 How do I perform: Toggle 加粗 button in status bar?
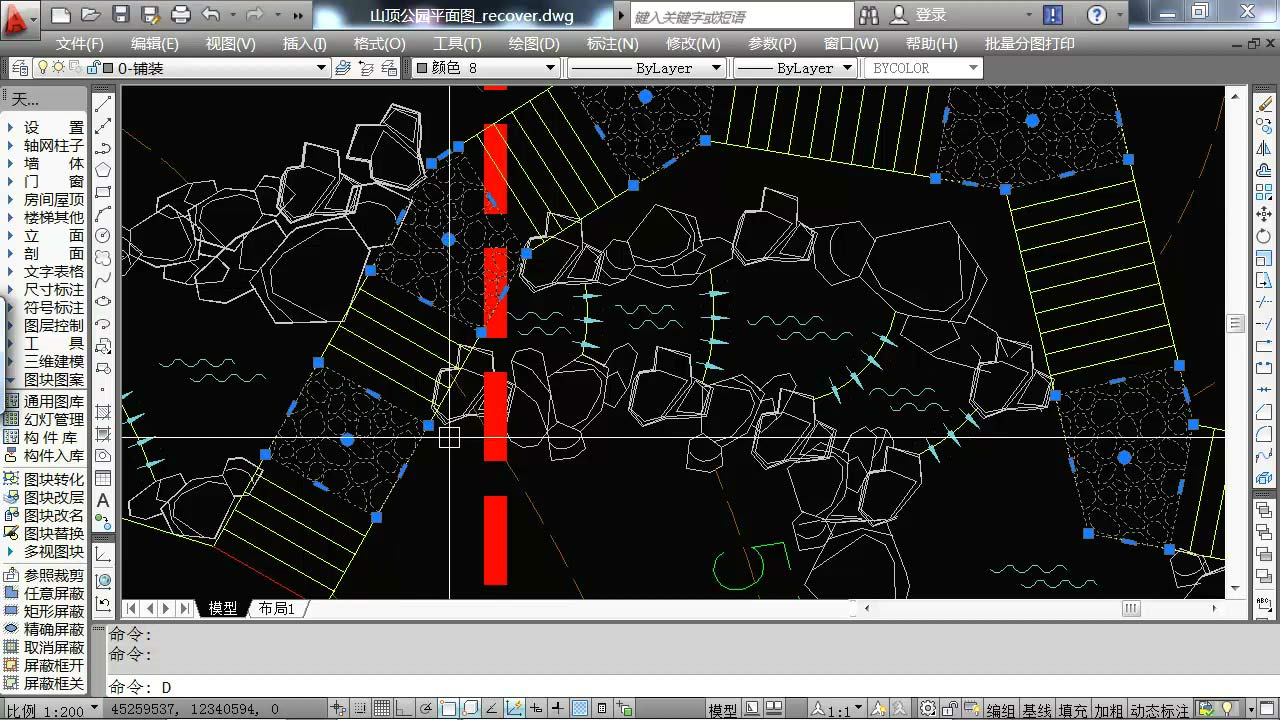1109,710
